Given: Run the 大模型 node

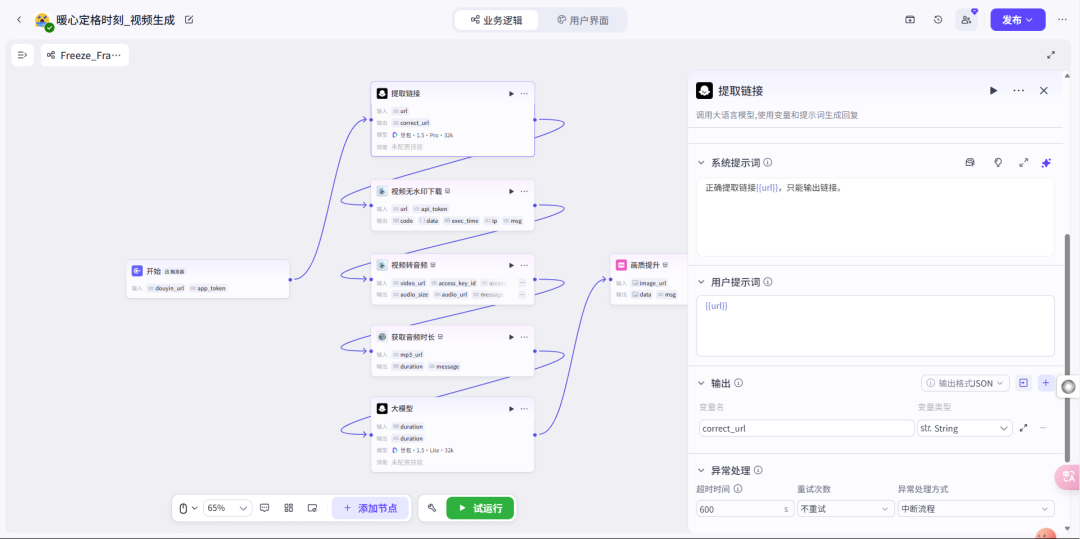Looking at the screenshot, I should click(x=511, y=409).
